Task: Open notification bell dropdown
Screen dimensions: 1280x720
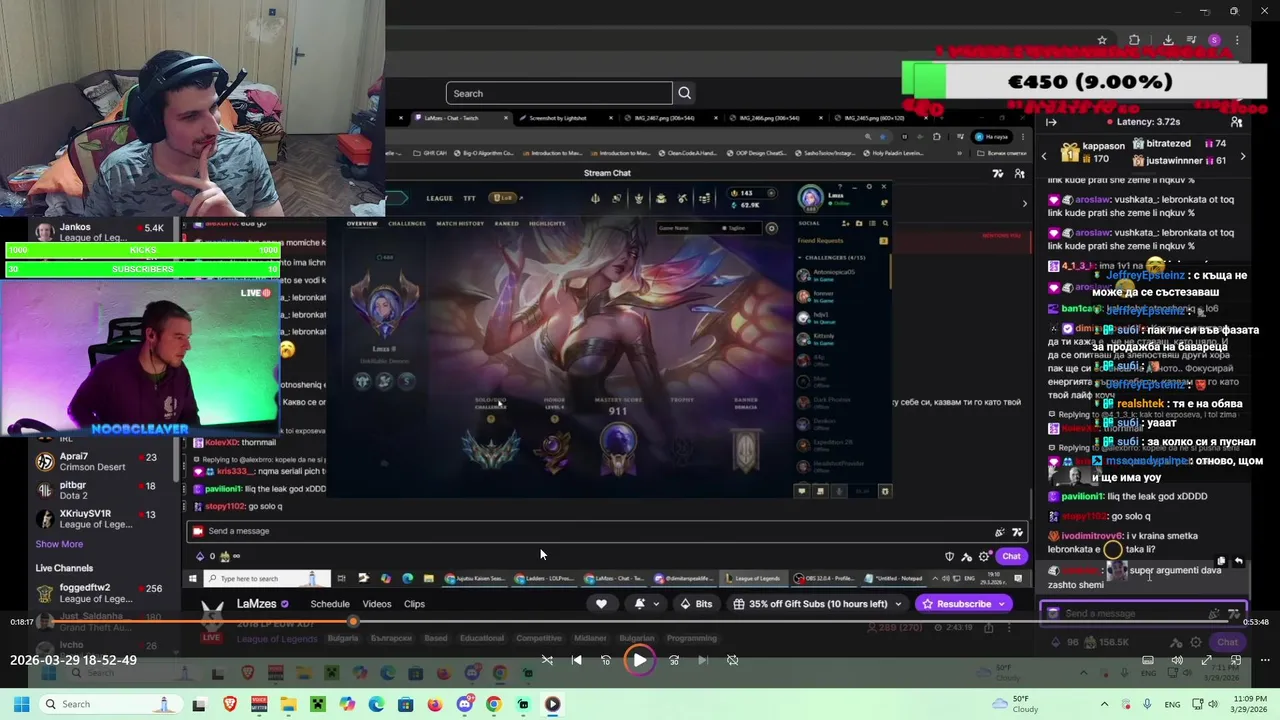Action: tap(646, 604)
